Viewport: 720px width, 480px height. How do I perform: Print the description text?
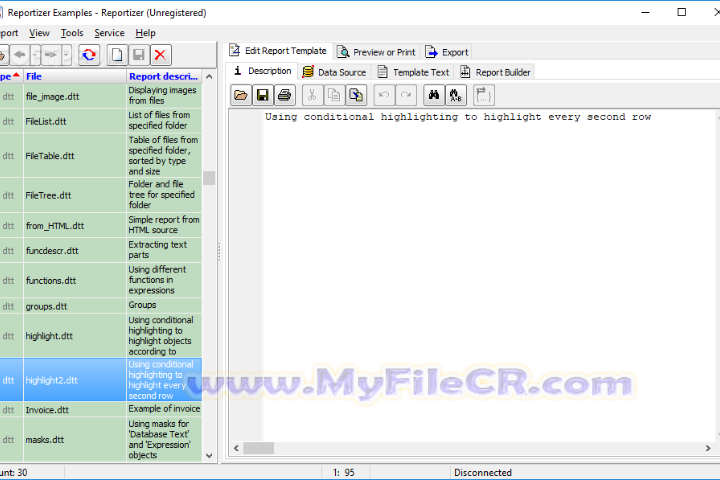[x=285, y=95]
